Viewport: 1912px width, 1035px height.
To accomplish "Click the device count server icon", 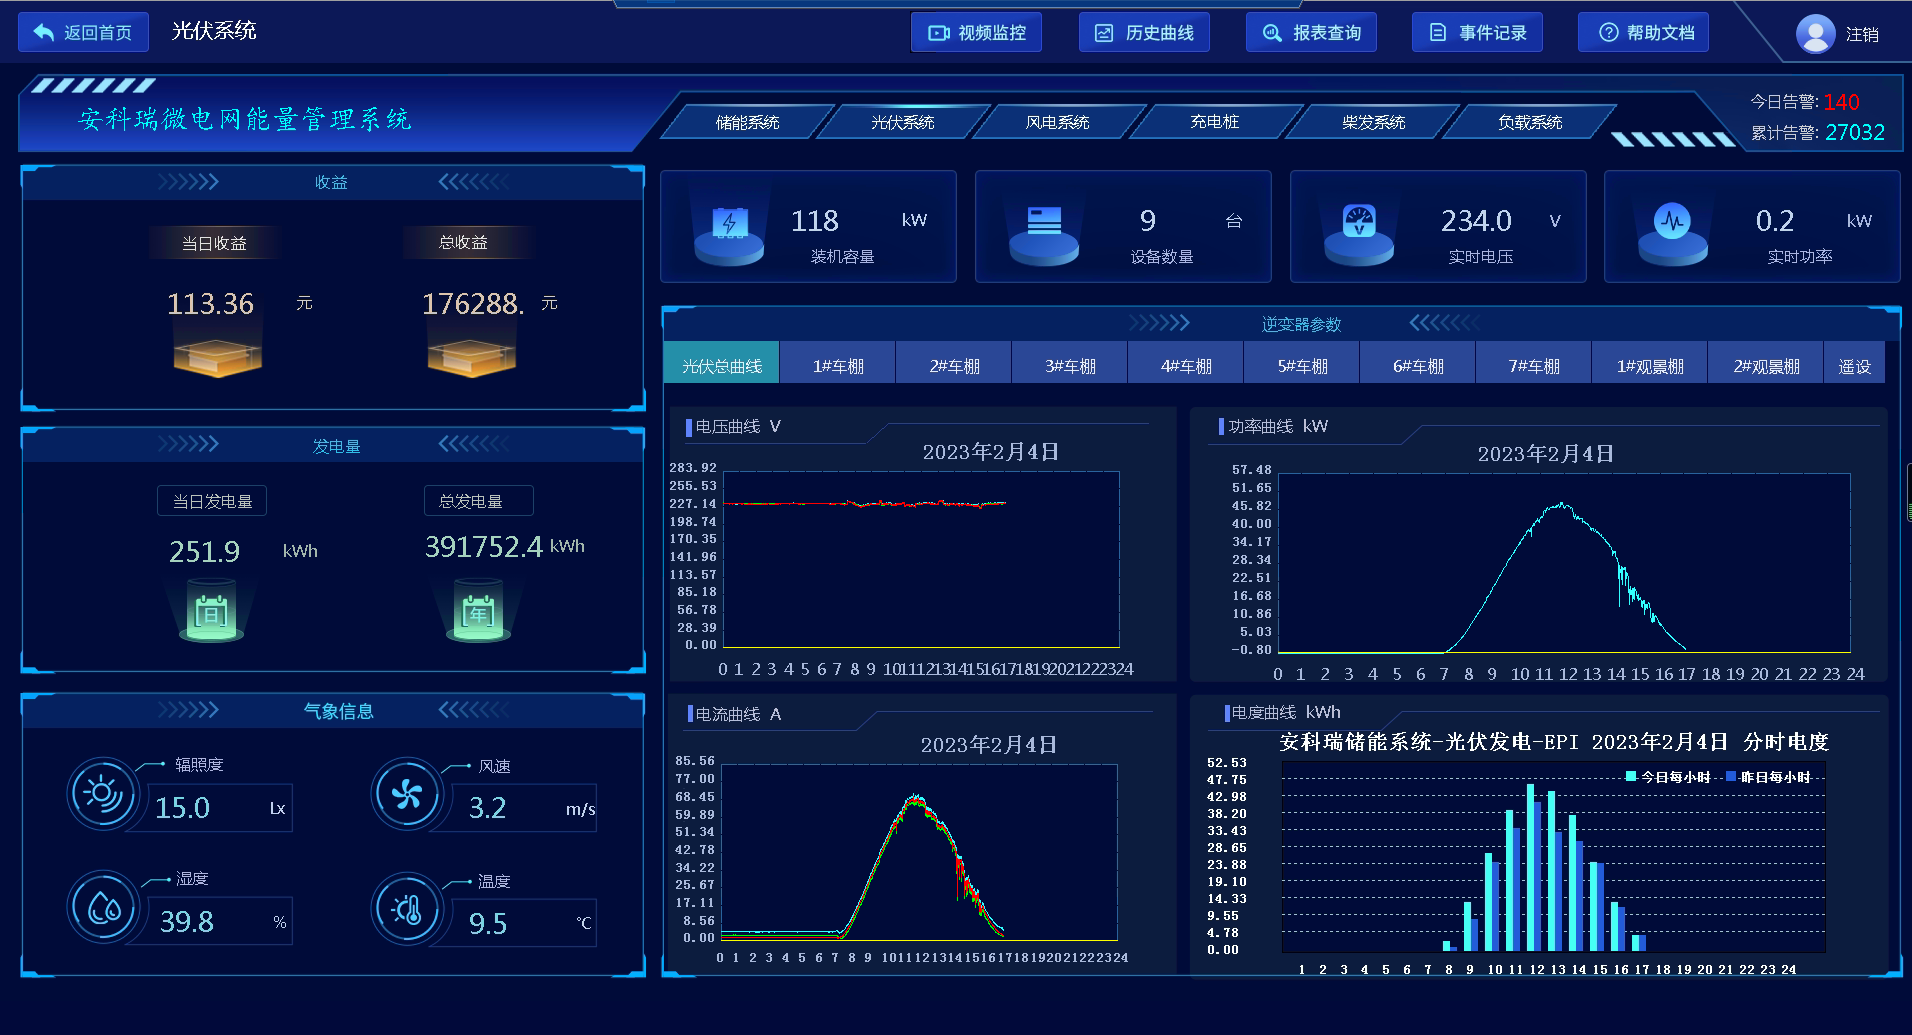I will pyautogui.click(x=1043, y=222).
